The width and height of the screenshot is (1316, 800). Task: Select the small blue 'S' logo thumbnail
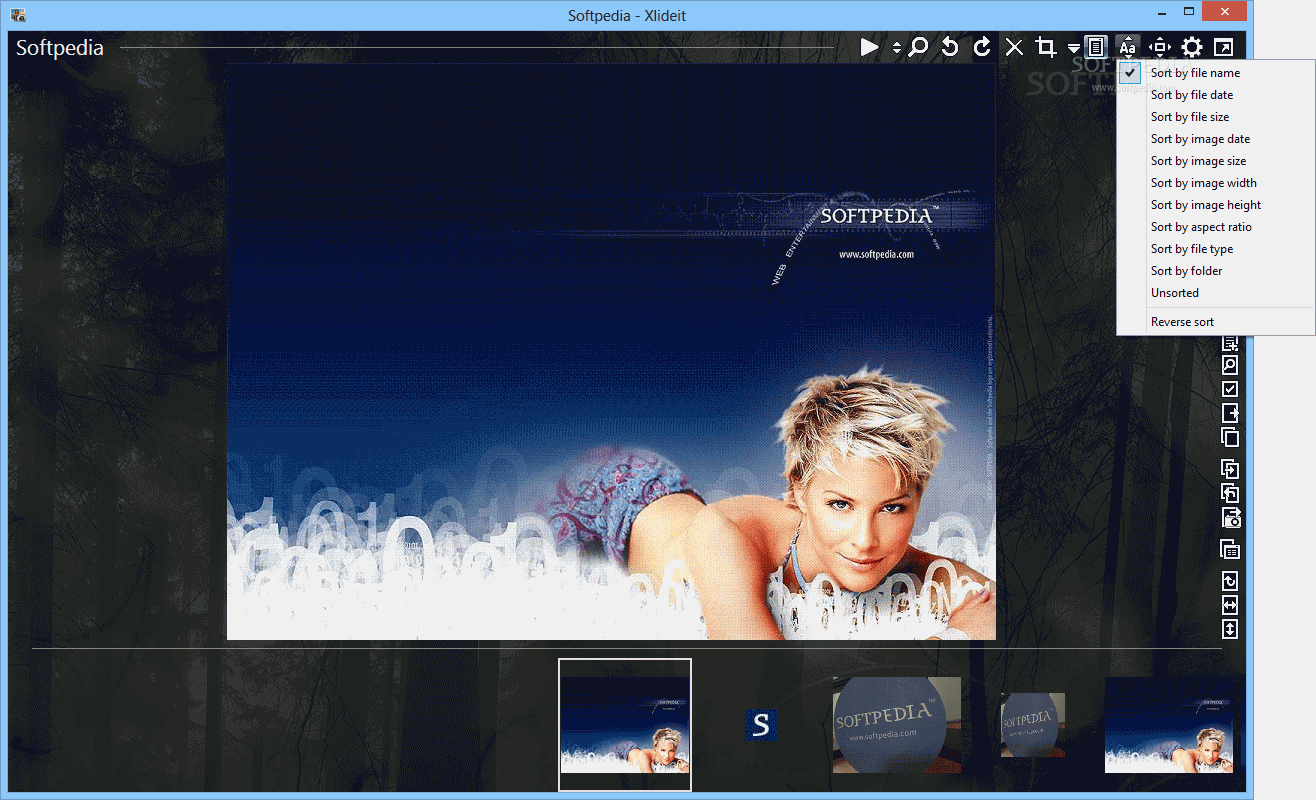click(x=761, y=725)
